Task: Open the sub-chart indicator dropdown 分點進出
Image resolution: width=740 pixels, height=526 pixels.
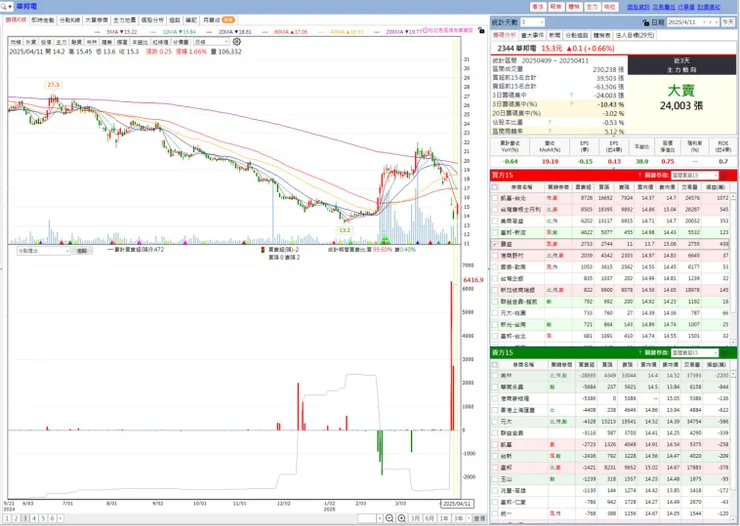Action: tap(43, 251)
